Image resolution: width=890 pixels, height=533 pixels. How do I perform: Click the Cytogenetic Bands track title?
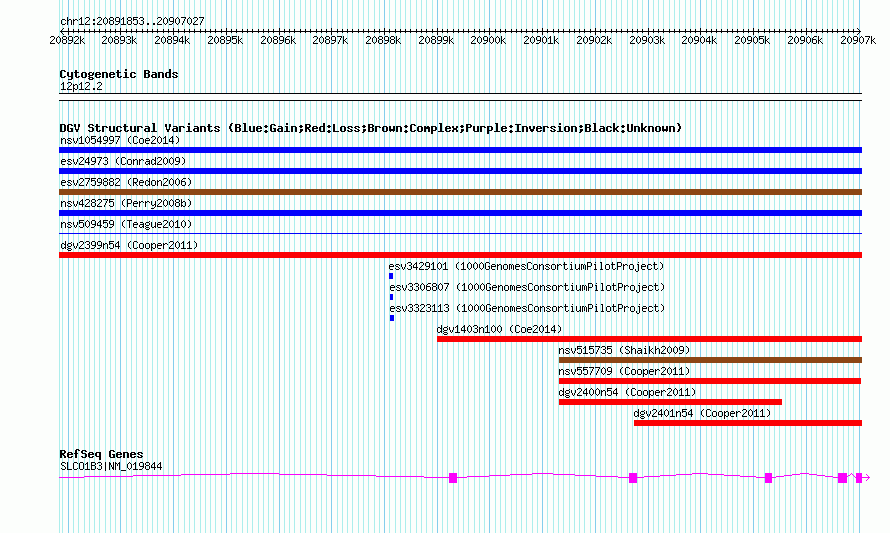[x=119, y=74]
